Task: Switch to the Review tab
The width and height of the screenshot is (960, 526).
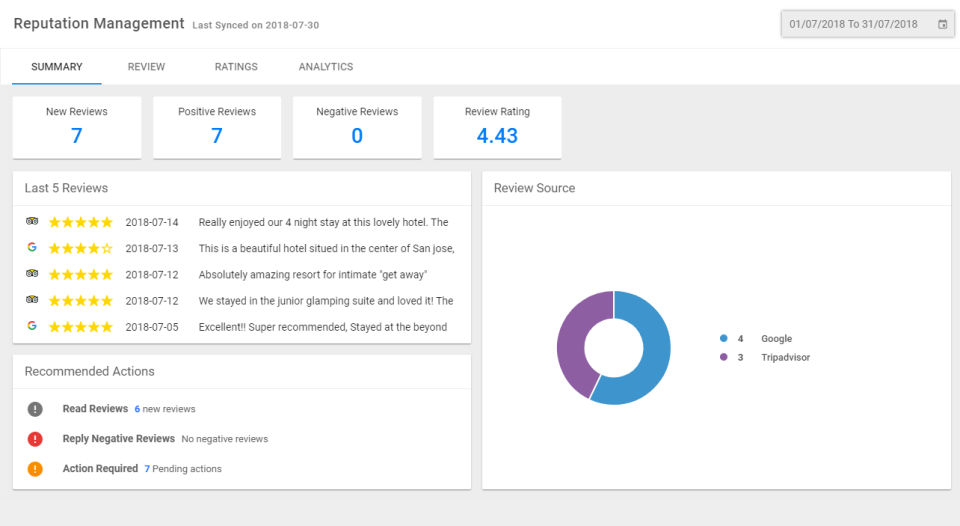Action: pos(146,67)
